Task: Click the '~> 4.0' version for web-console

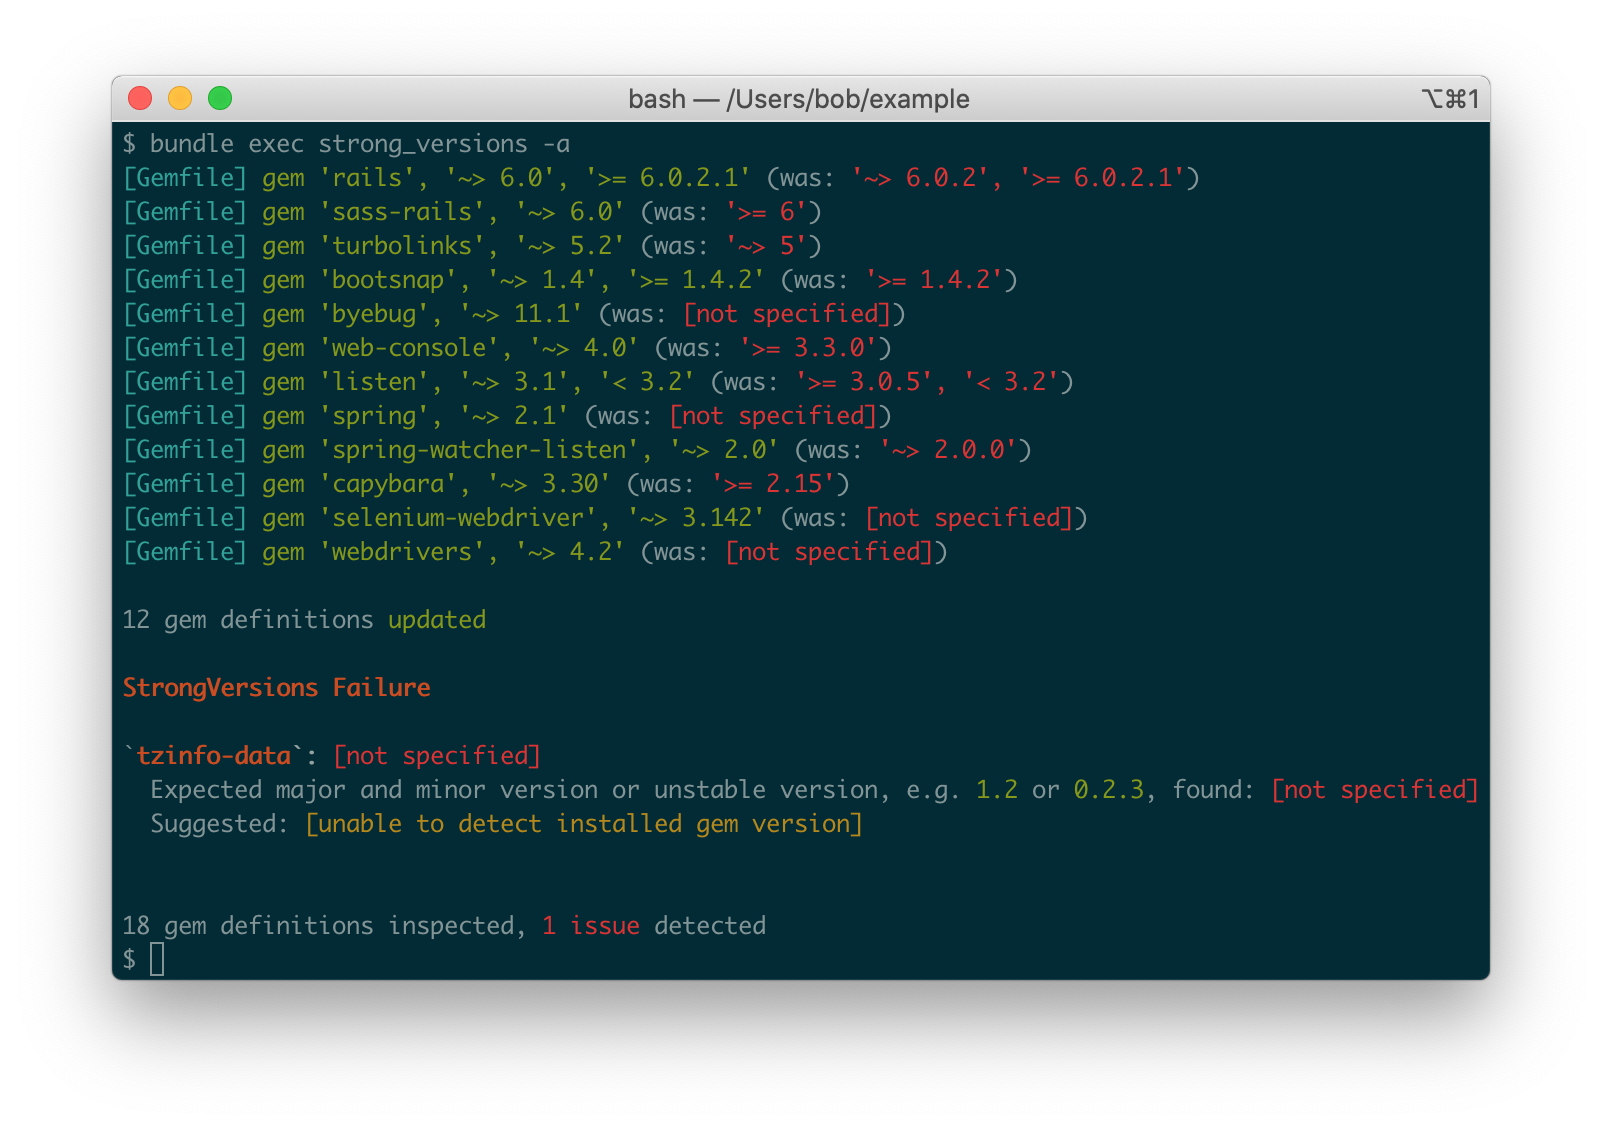Action: 584,348
